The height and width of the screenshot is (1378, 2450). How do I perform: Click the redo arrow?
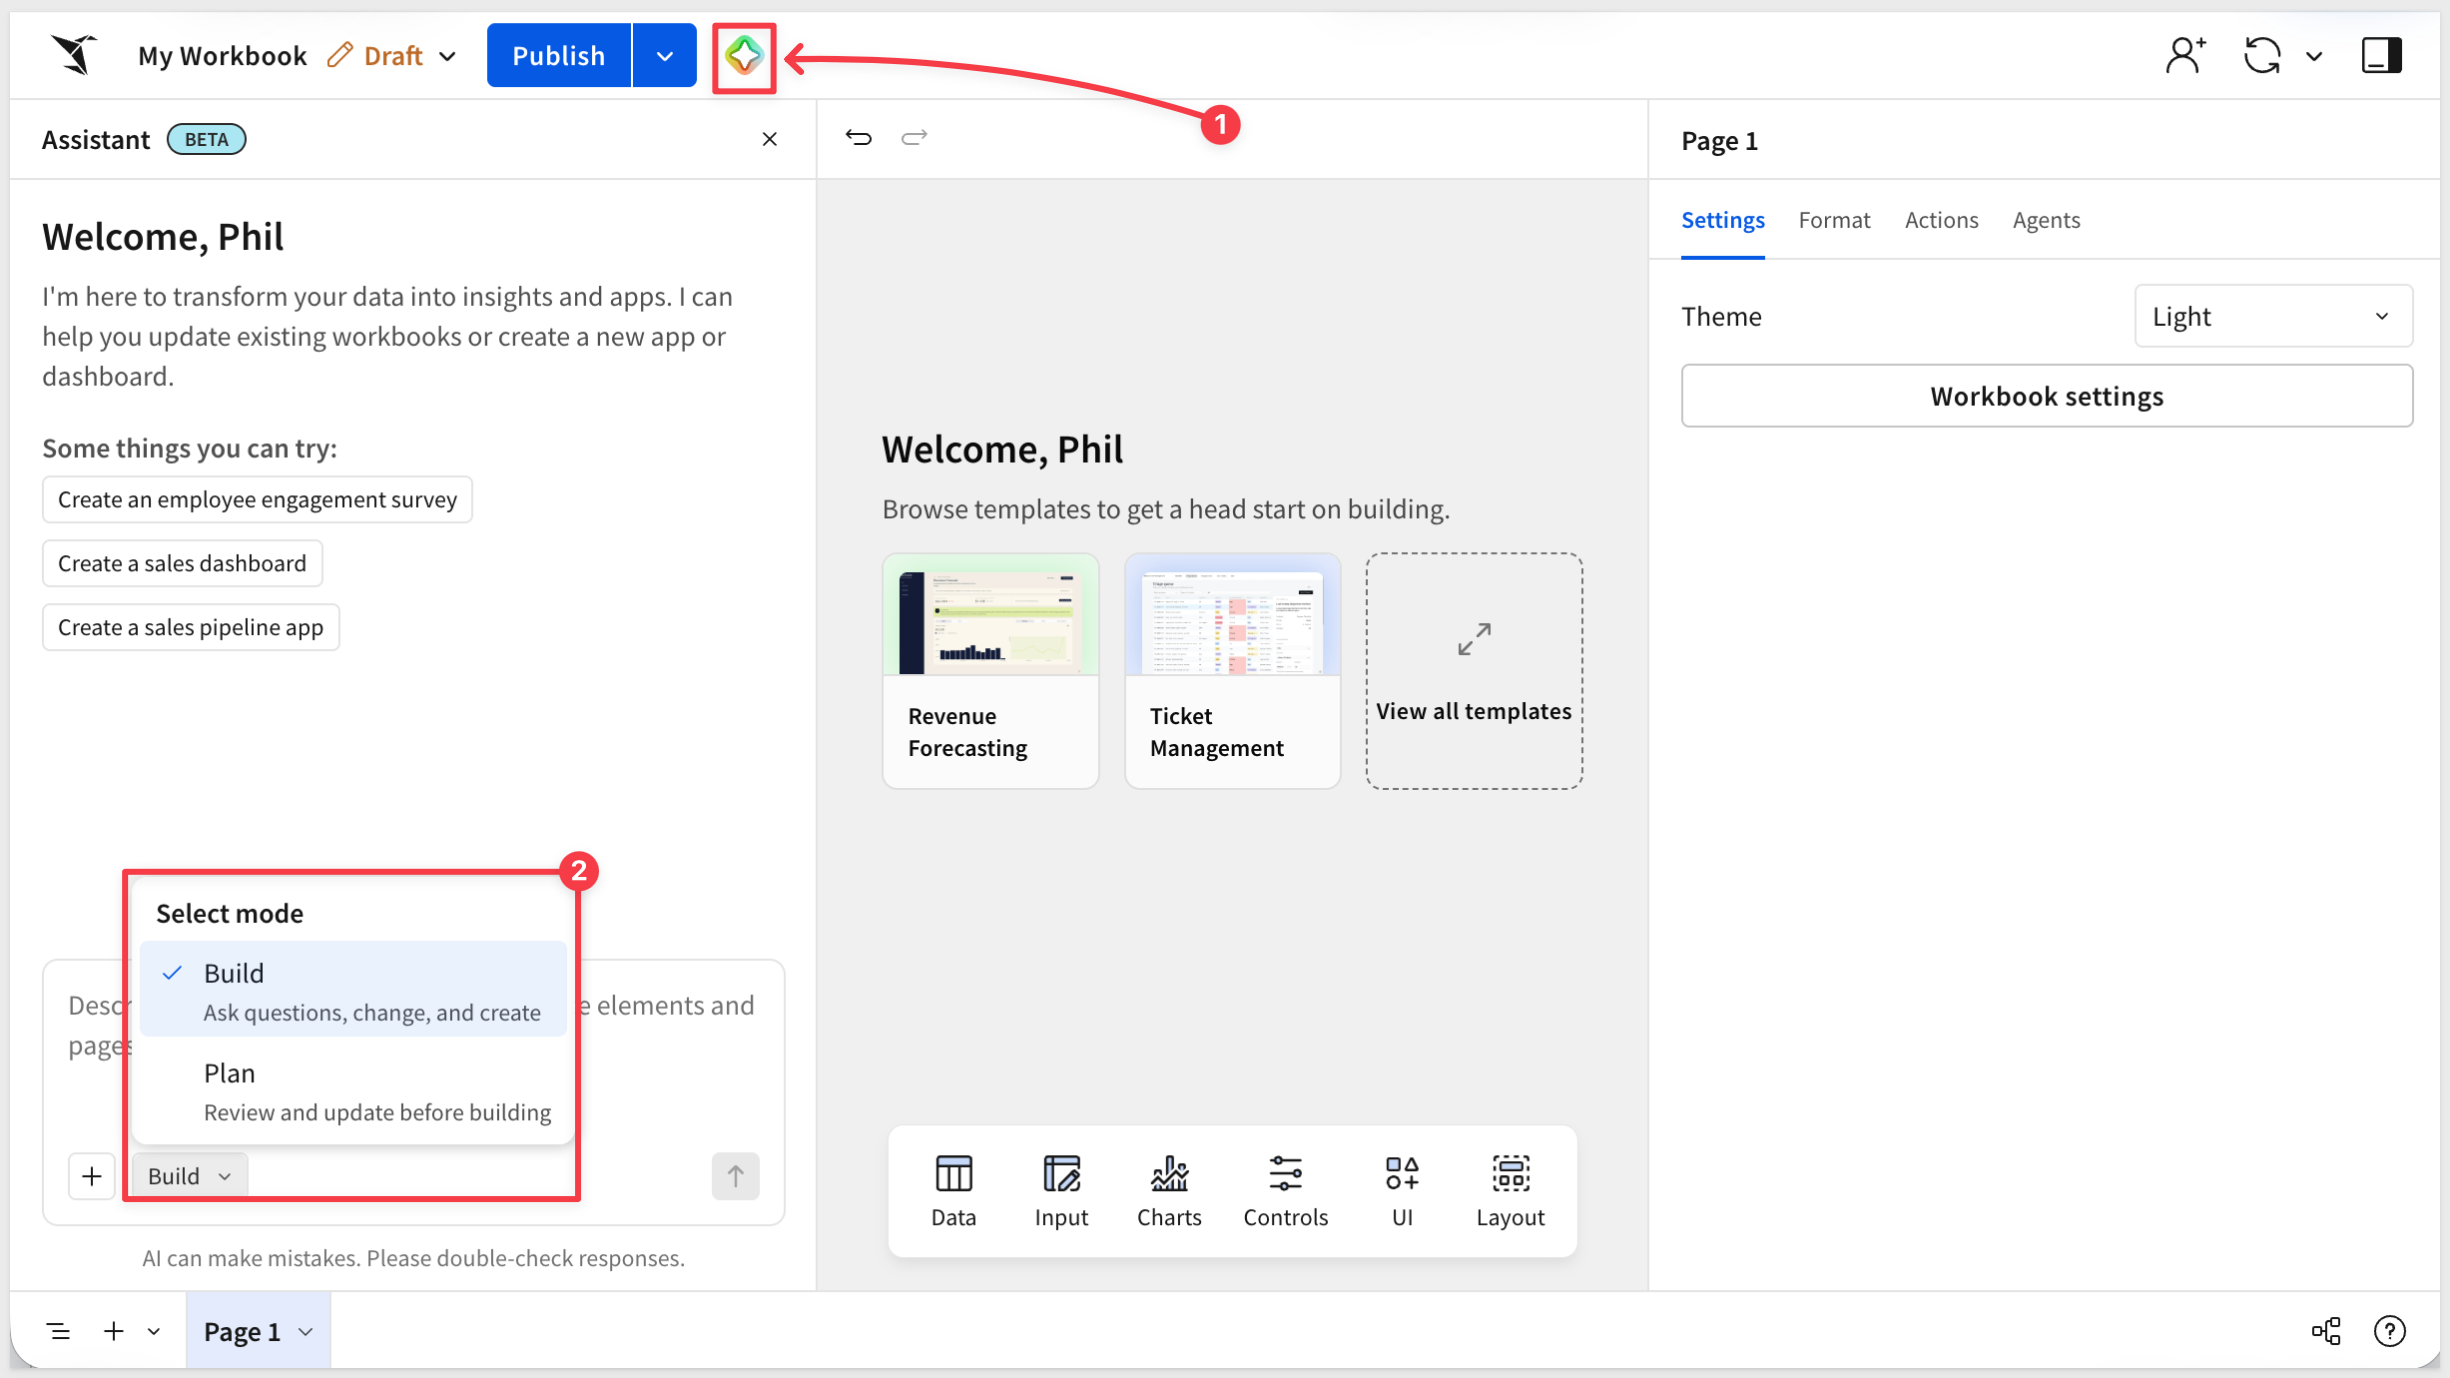coord(914,137)
